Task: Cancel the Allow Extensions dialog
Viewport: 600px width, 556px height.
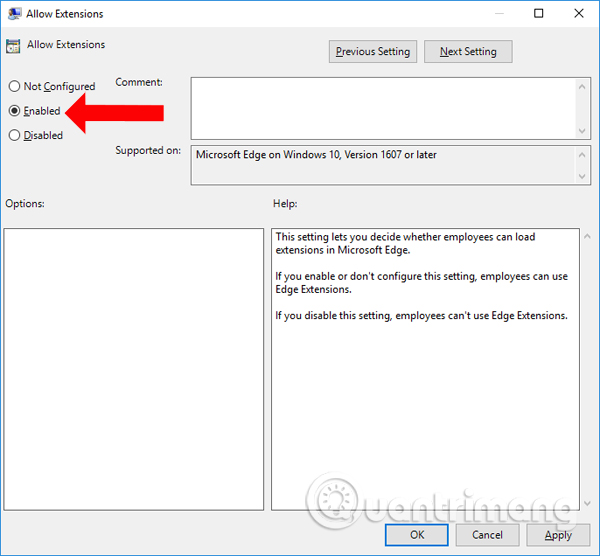Action: 487,535
